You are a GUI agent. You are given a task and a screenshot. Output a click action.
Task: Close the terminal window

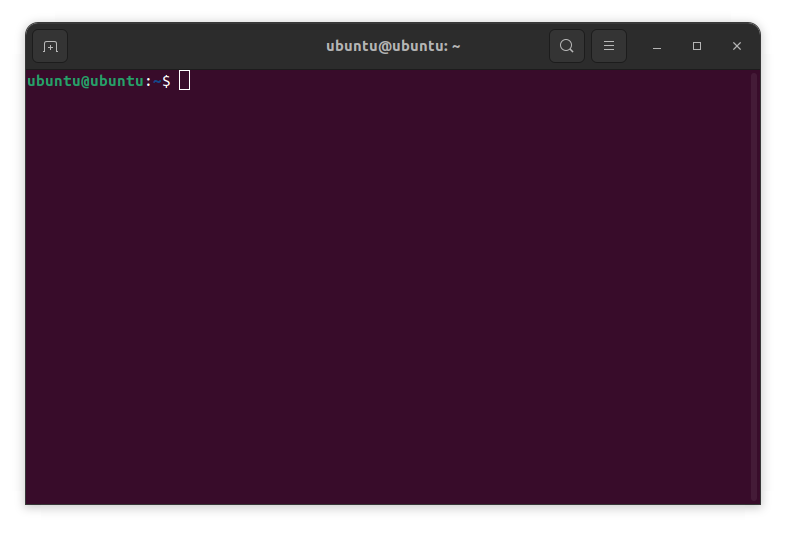pos(736,46)
